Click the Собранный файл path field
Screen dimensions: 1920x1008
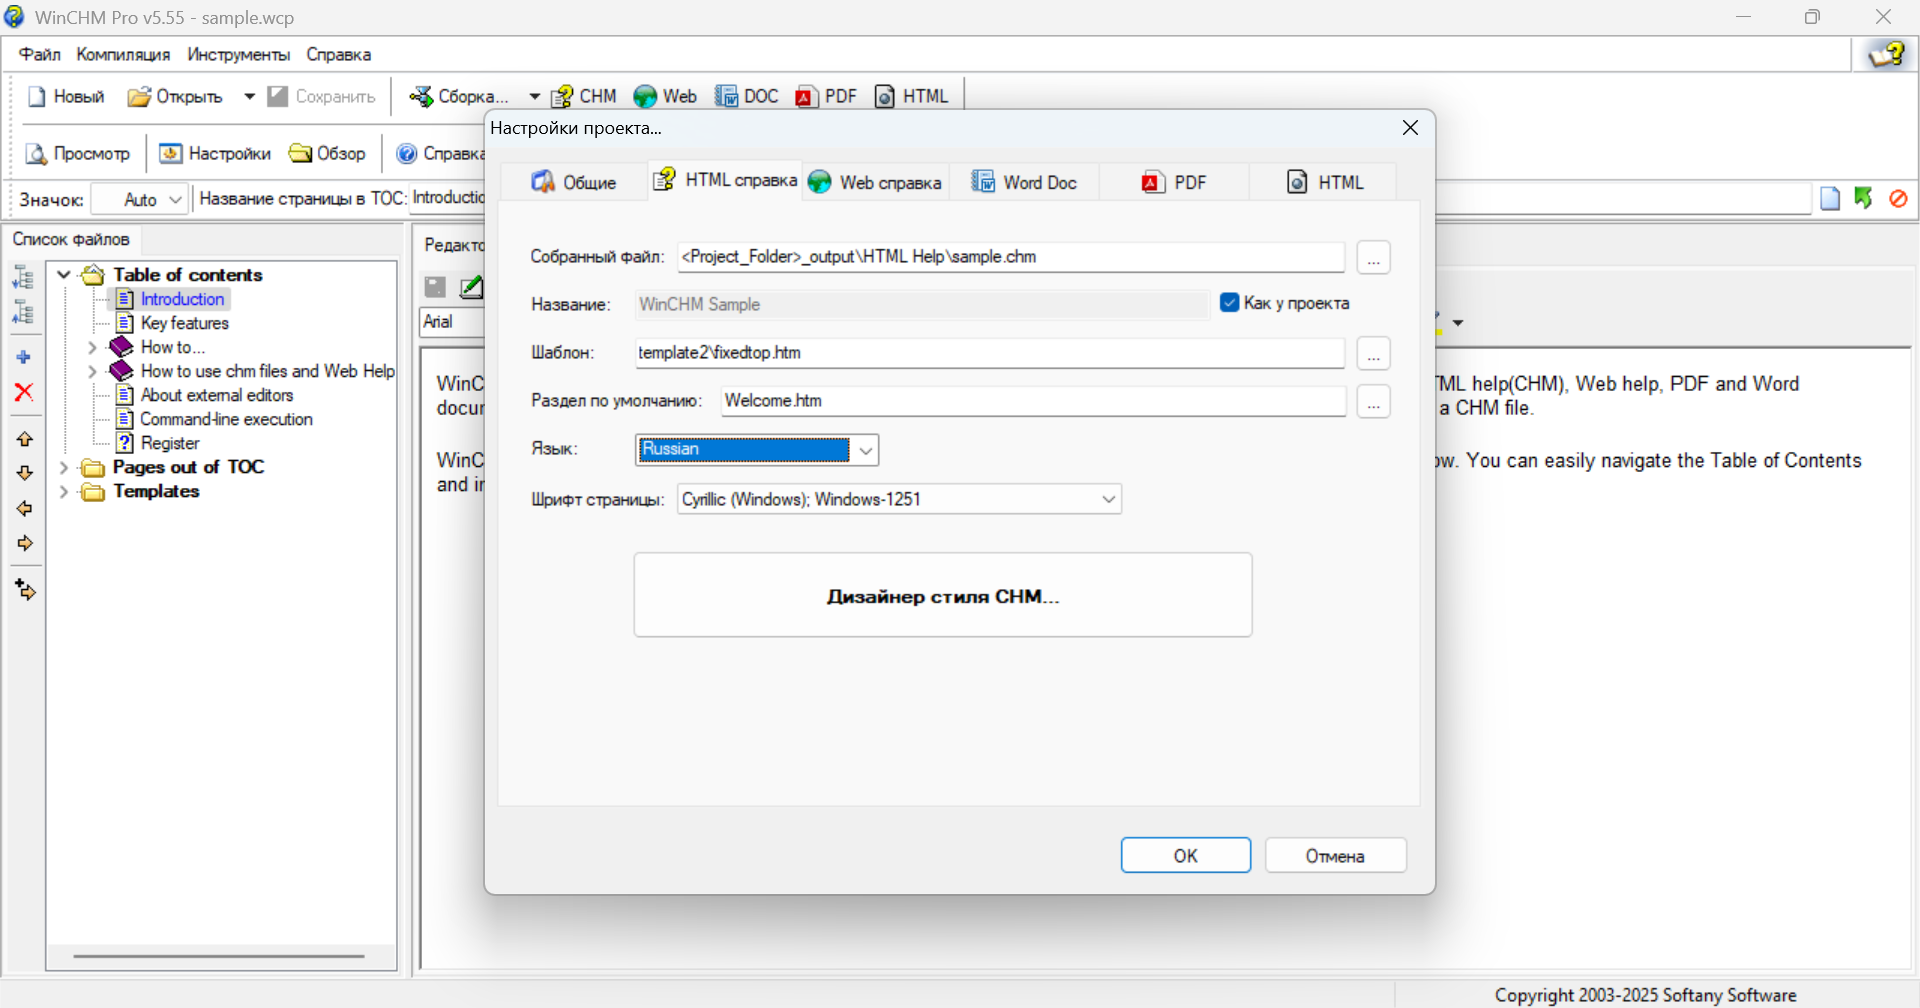click(1010, 257)
